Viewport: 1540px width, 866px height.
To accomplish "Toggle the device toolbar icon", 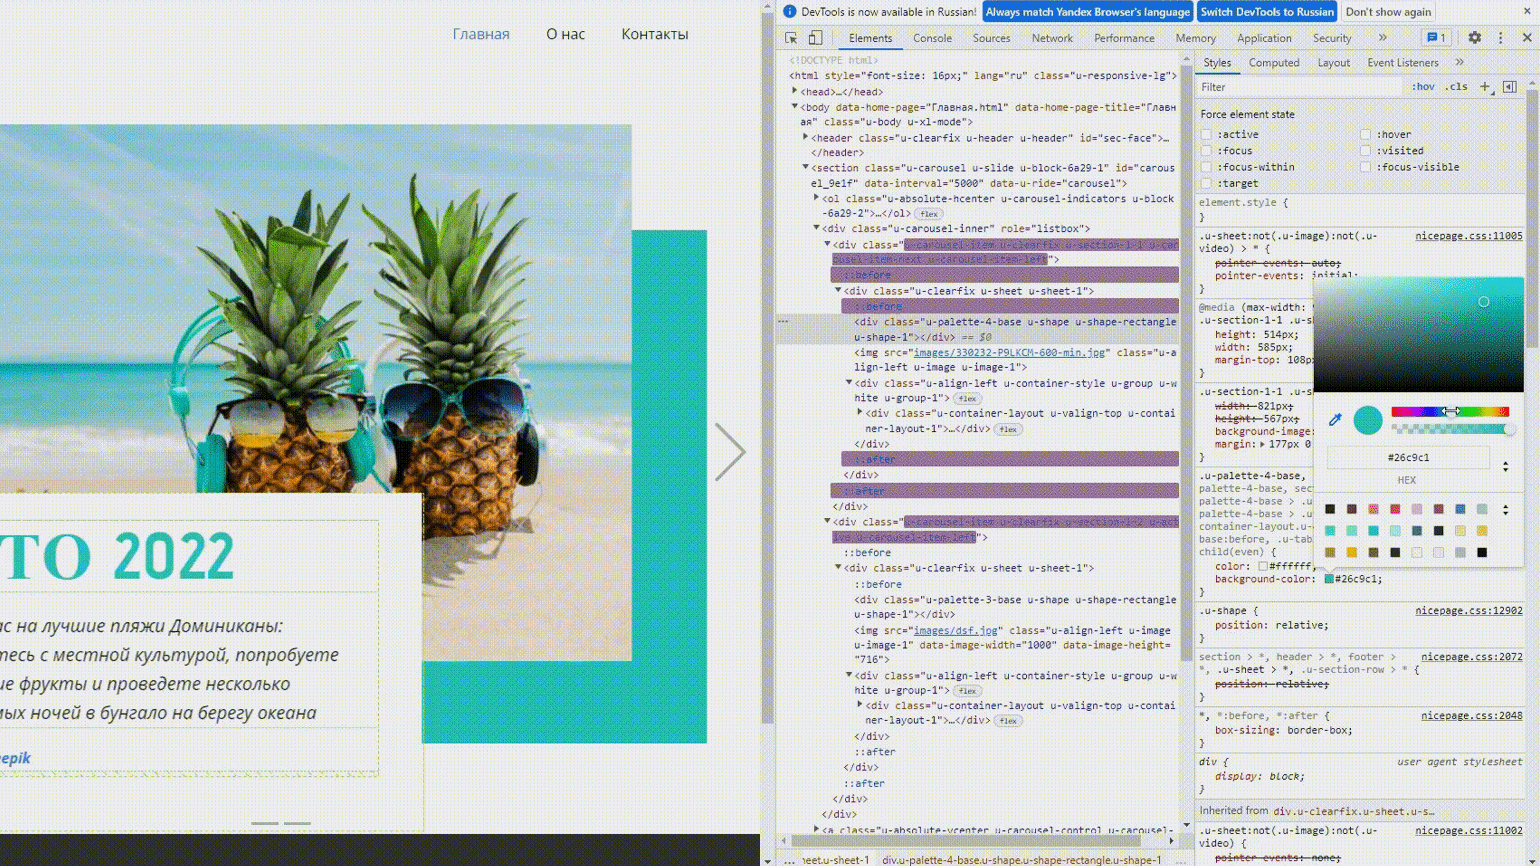I will pos(815,38).
